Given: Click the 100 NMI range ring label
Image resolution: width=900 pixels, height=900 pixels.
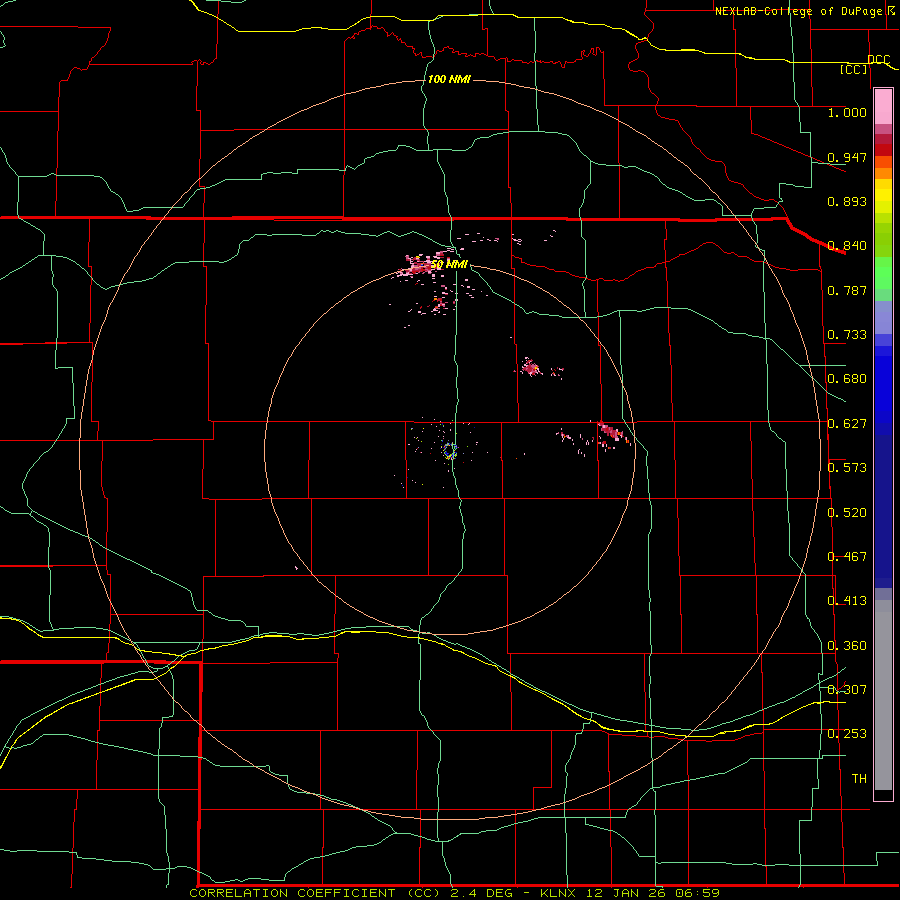Looking at the screenshot, I should click(449, 79).
